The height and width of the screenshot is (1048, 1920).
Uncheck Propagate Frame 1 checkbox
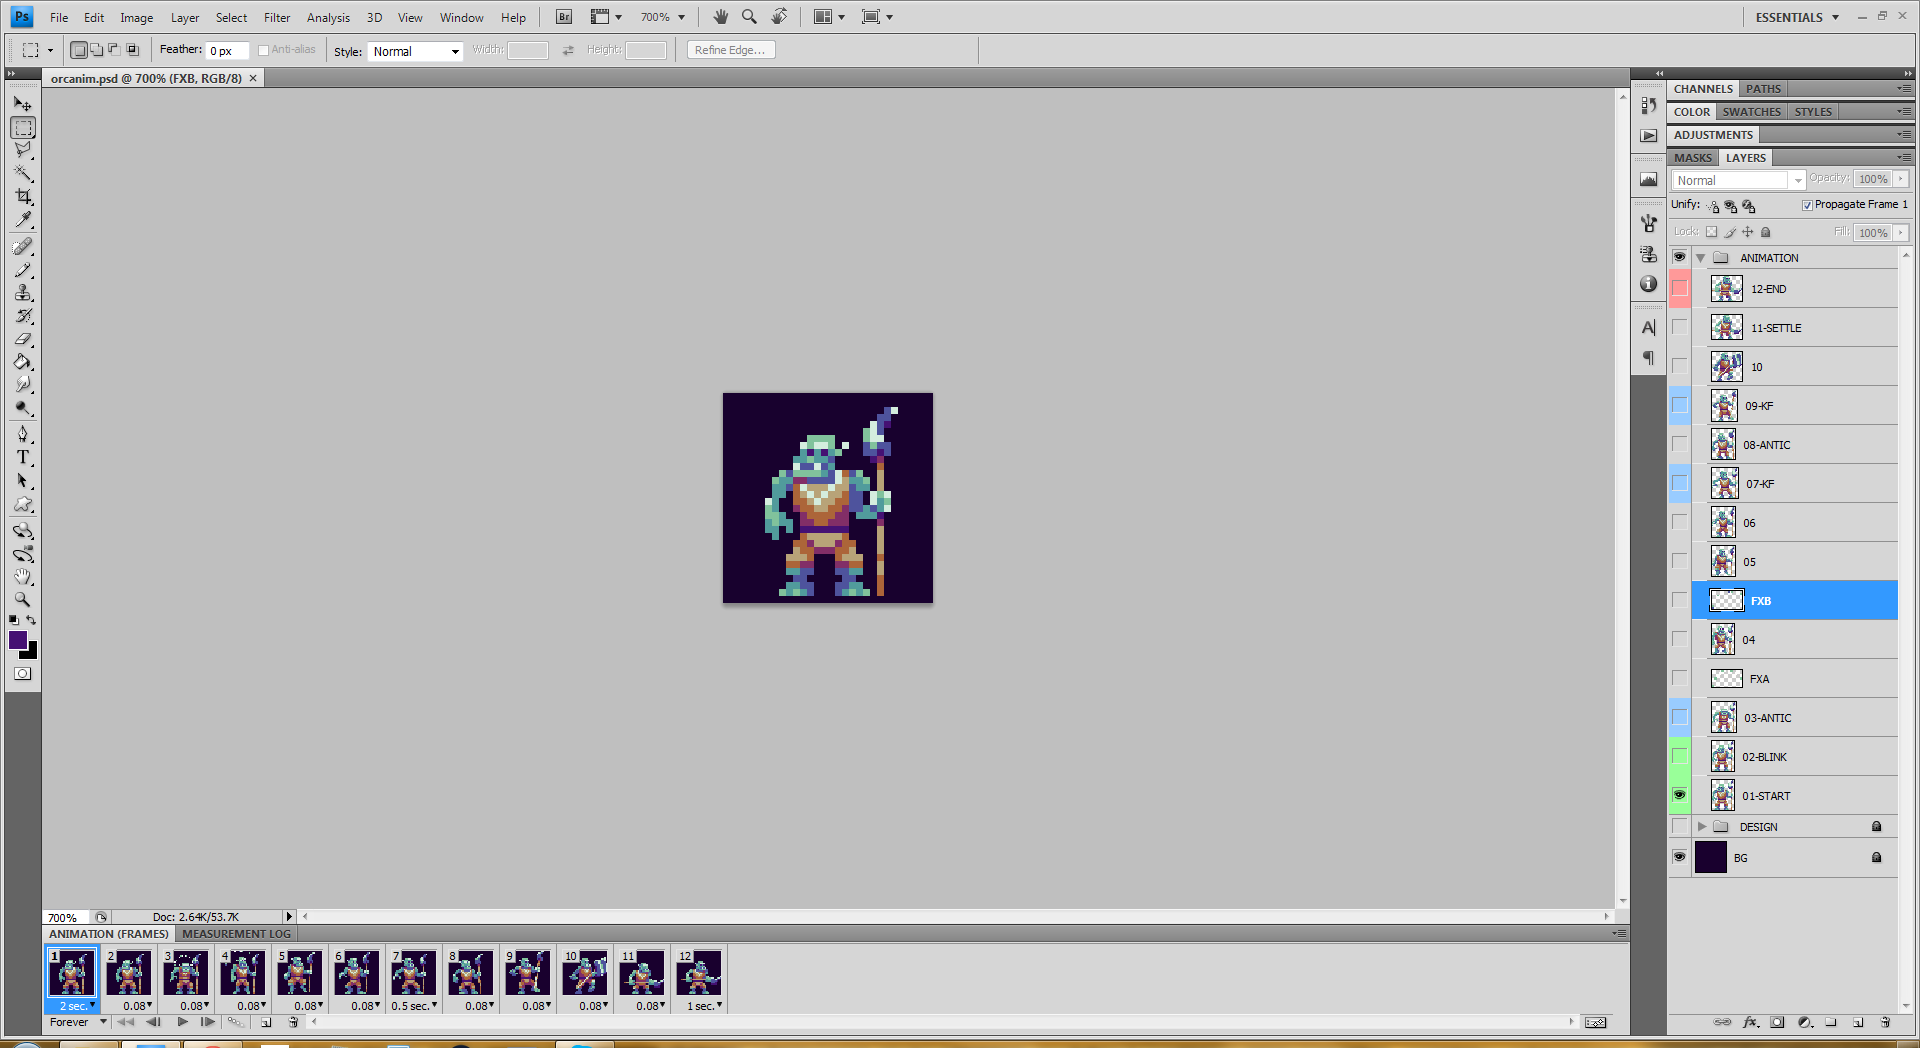(1807, 205)
